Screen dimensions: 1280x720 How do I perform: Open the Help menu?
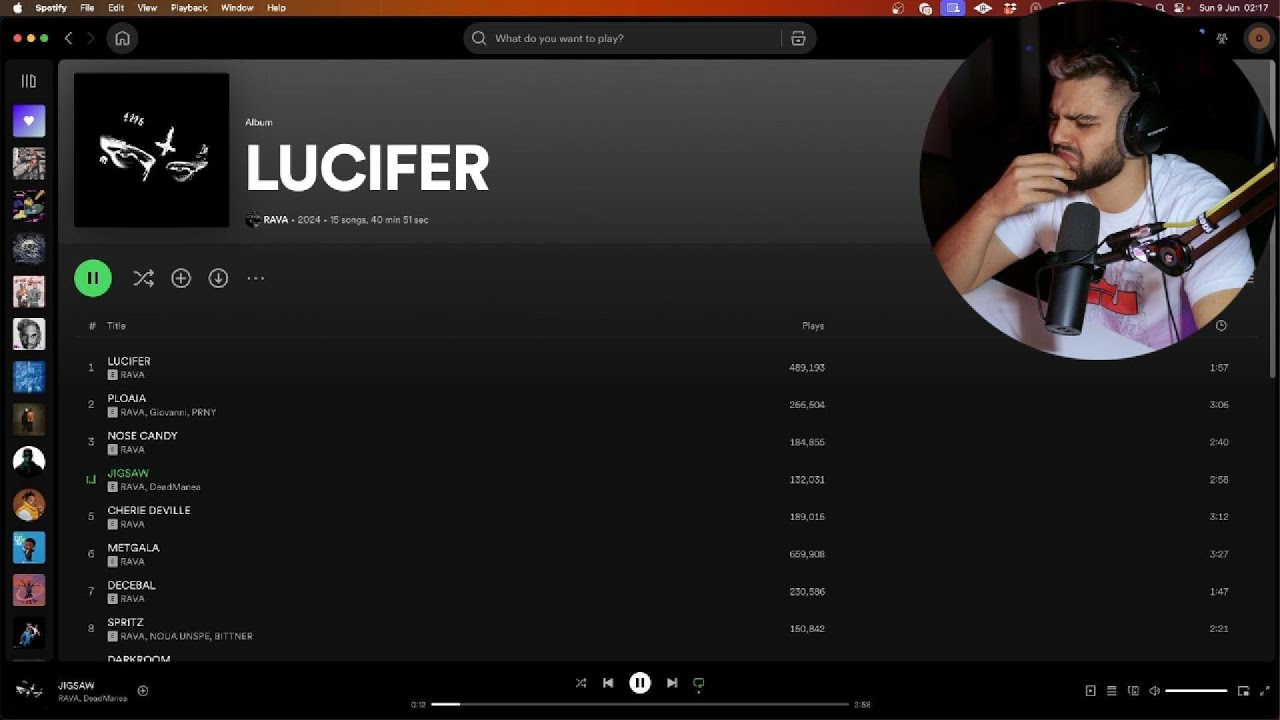tap(276, 8)
